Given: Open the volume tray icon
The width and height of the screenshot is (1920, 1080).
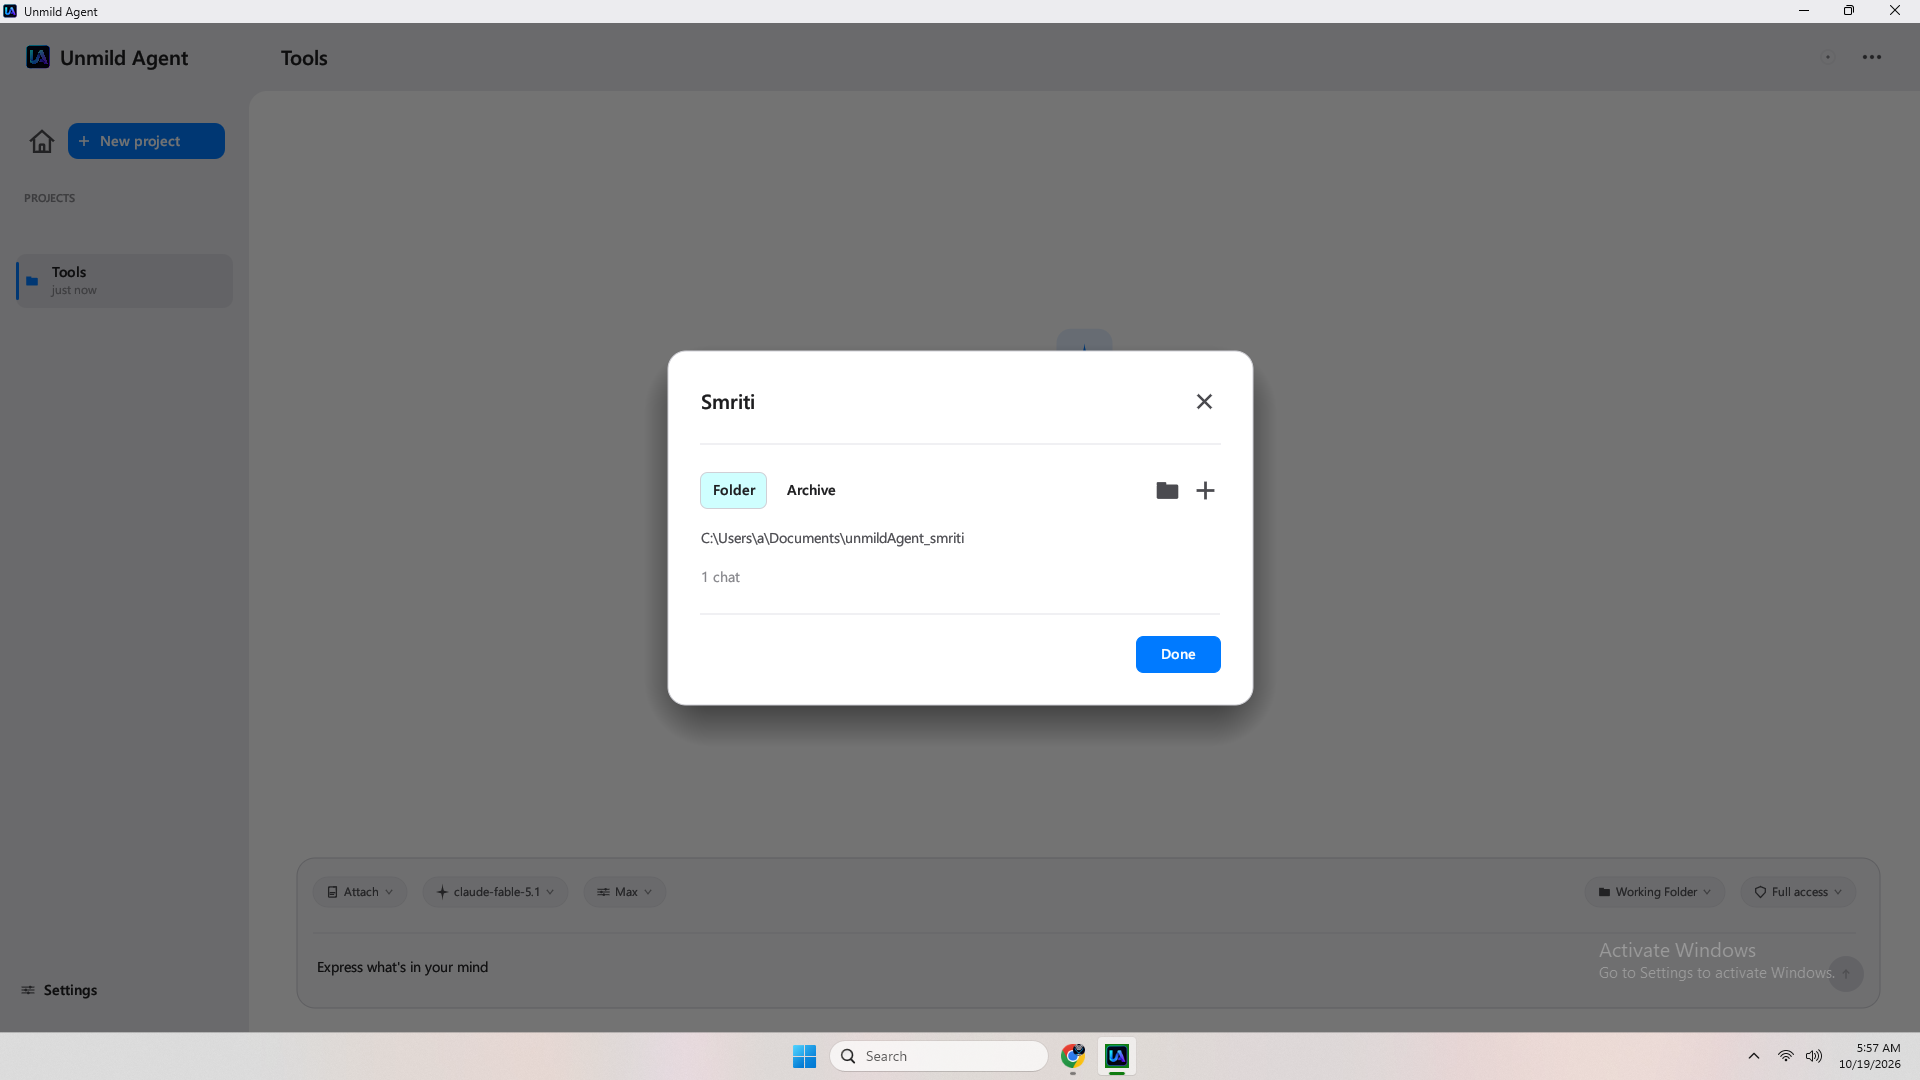Looking at the screenshot, I should coord(1814,1056).
